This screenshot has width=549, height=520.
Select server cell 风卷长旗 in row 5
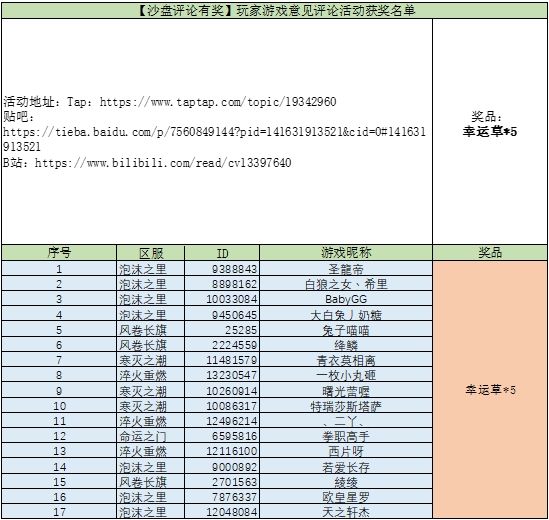coord(151,330)
